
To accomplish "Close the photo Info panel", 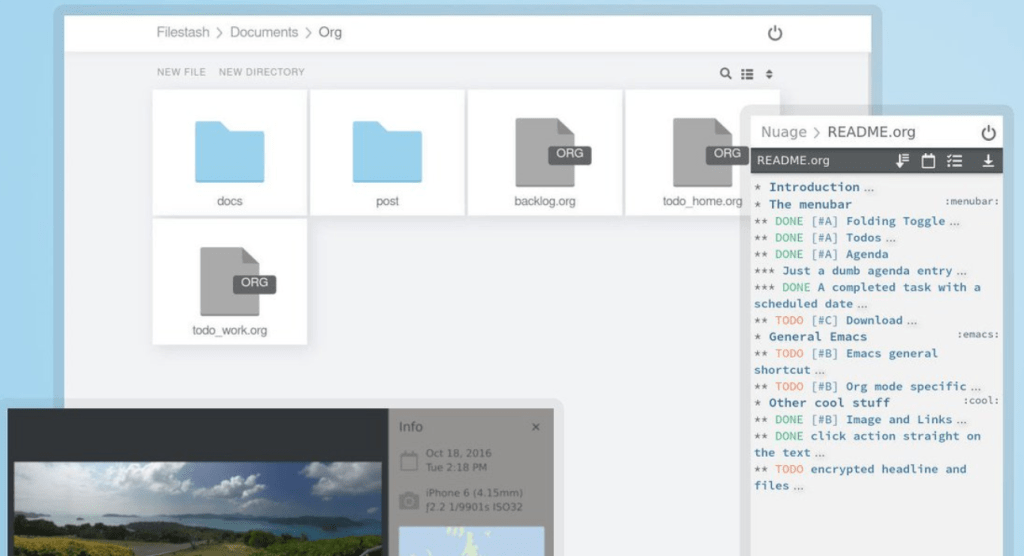I will coord(535,427).
